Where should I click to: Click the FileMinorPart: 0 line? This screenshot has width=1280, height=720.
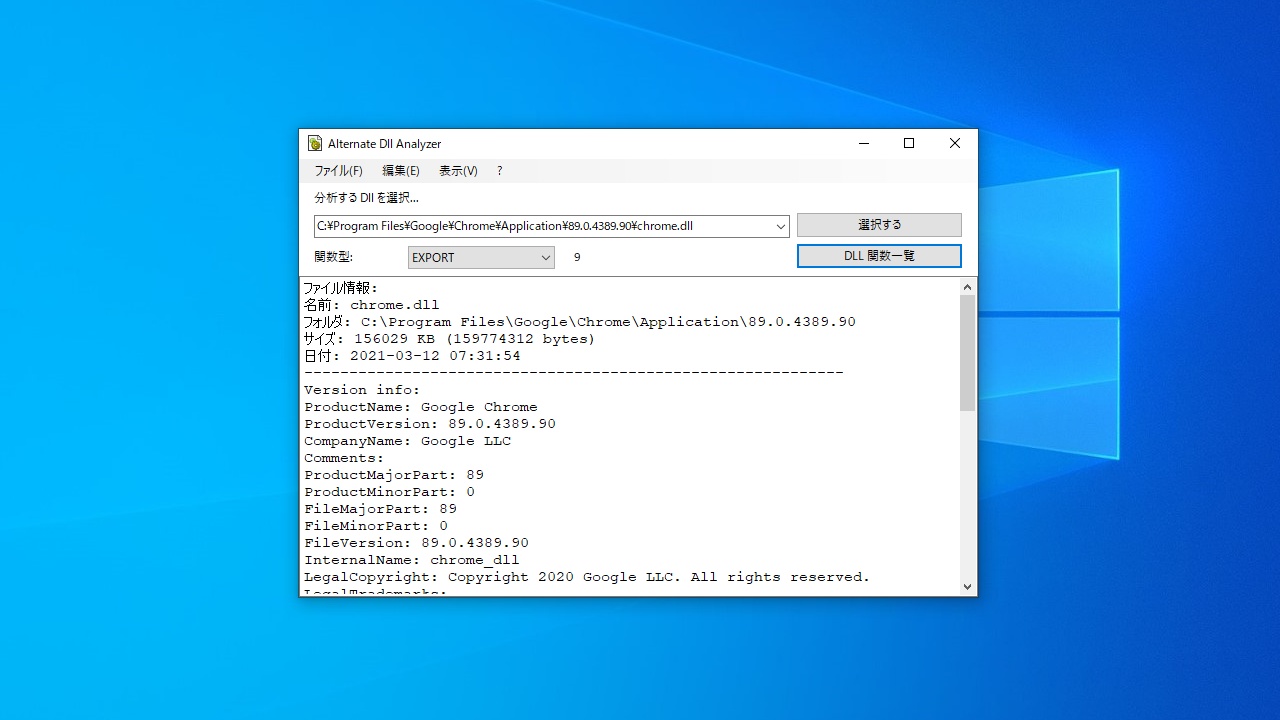(x=376, y=526)
